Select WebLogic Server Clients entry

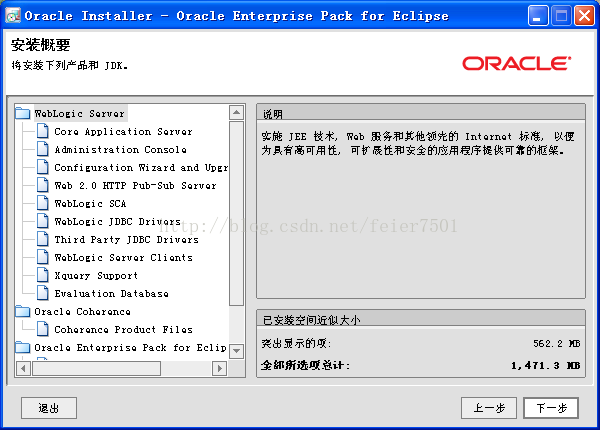[124, 257]
